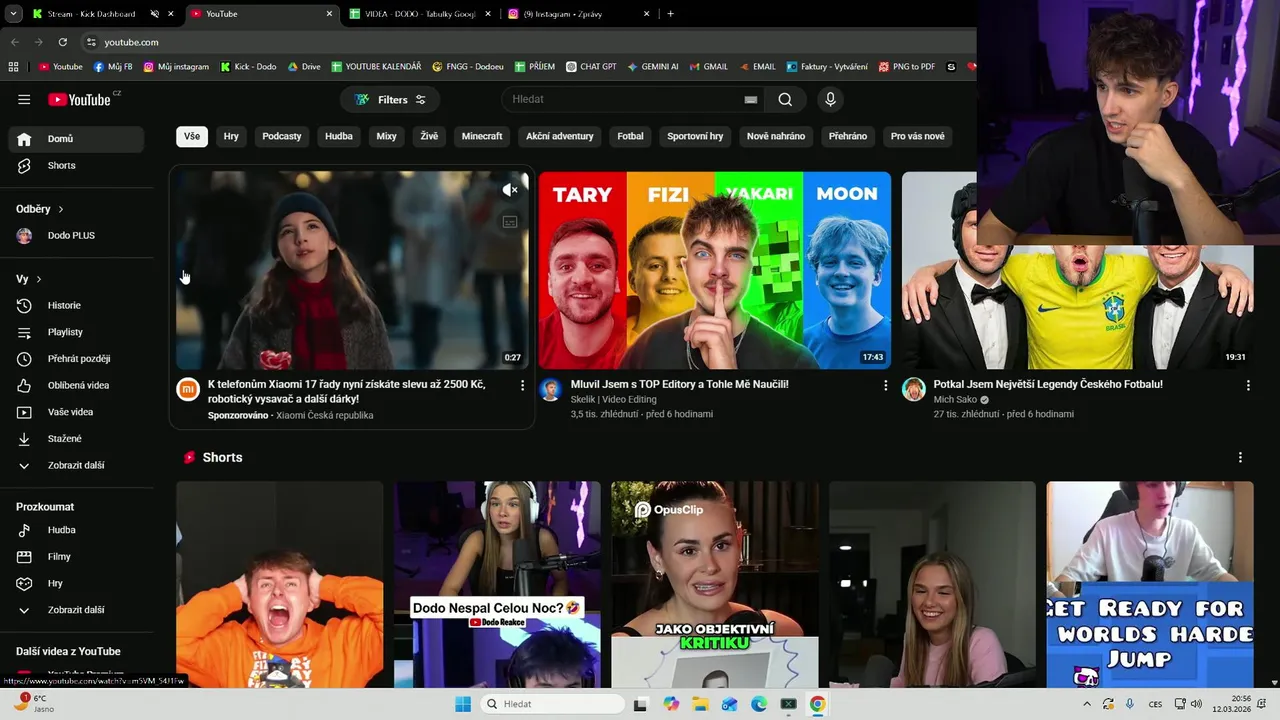Open video title Mluvil Jsem s TOP Editory

pyautogui.click(x=680, y=384)
